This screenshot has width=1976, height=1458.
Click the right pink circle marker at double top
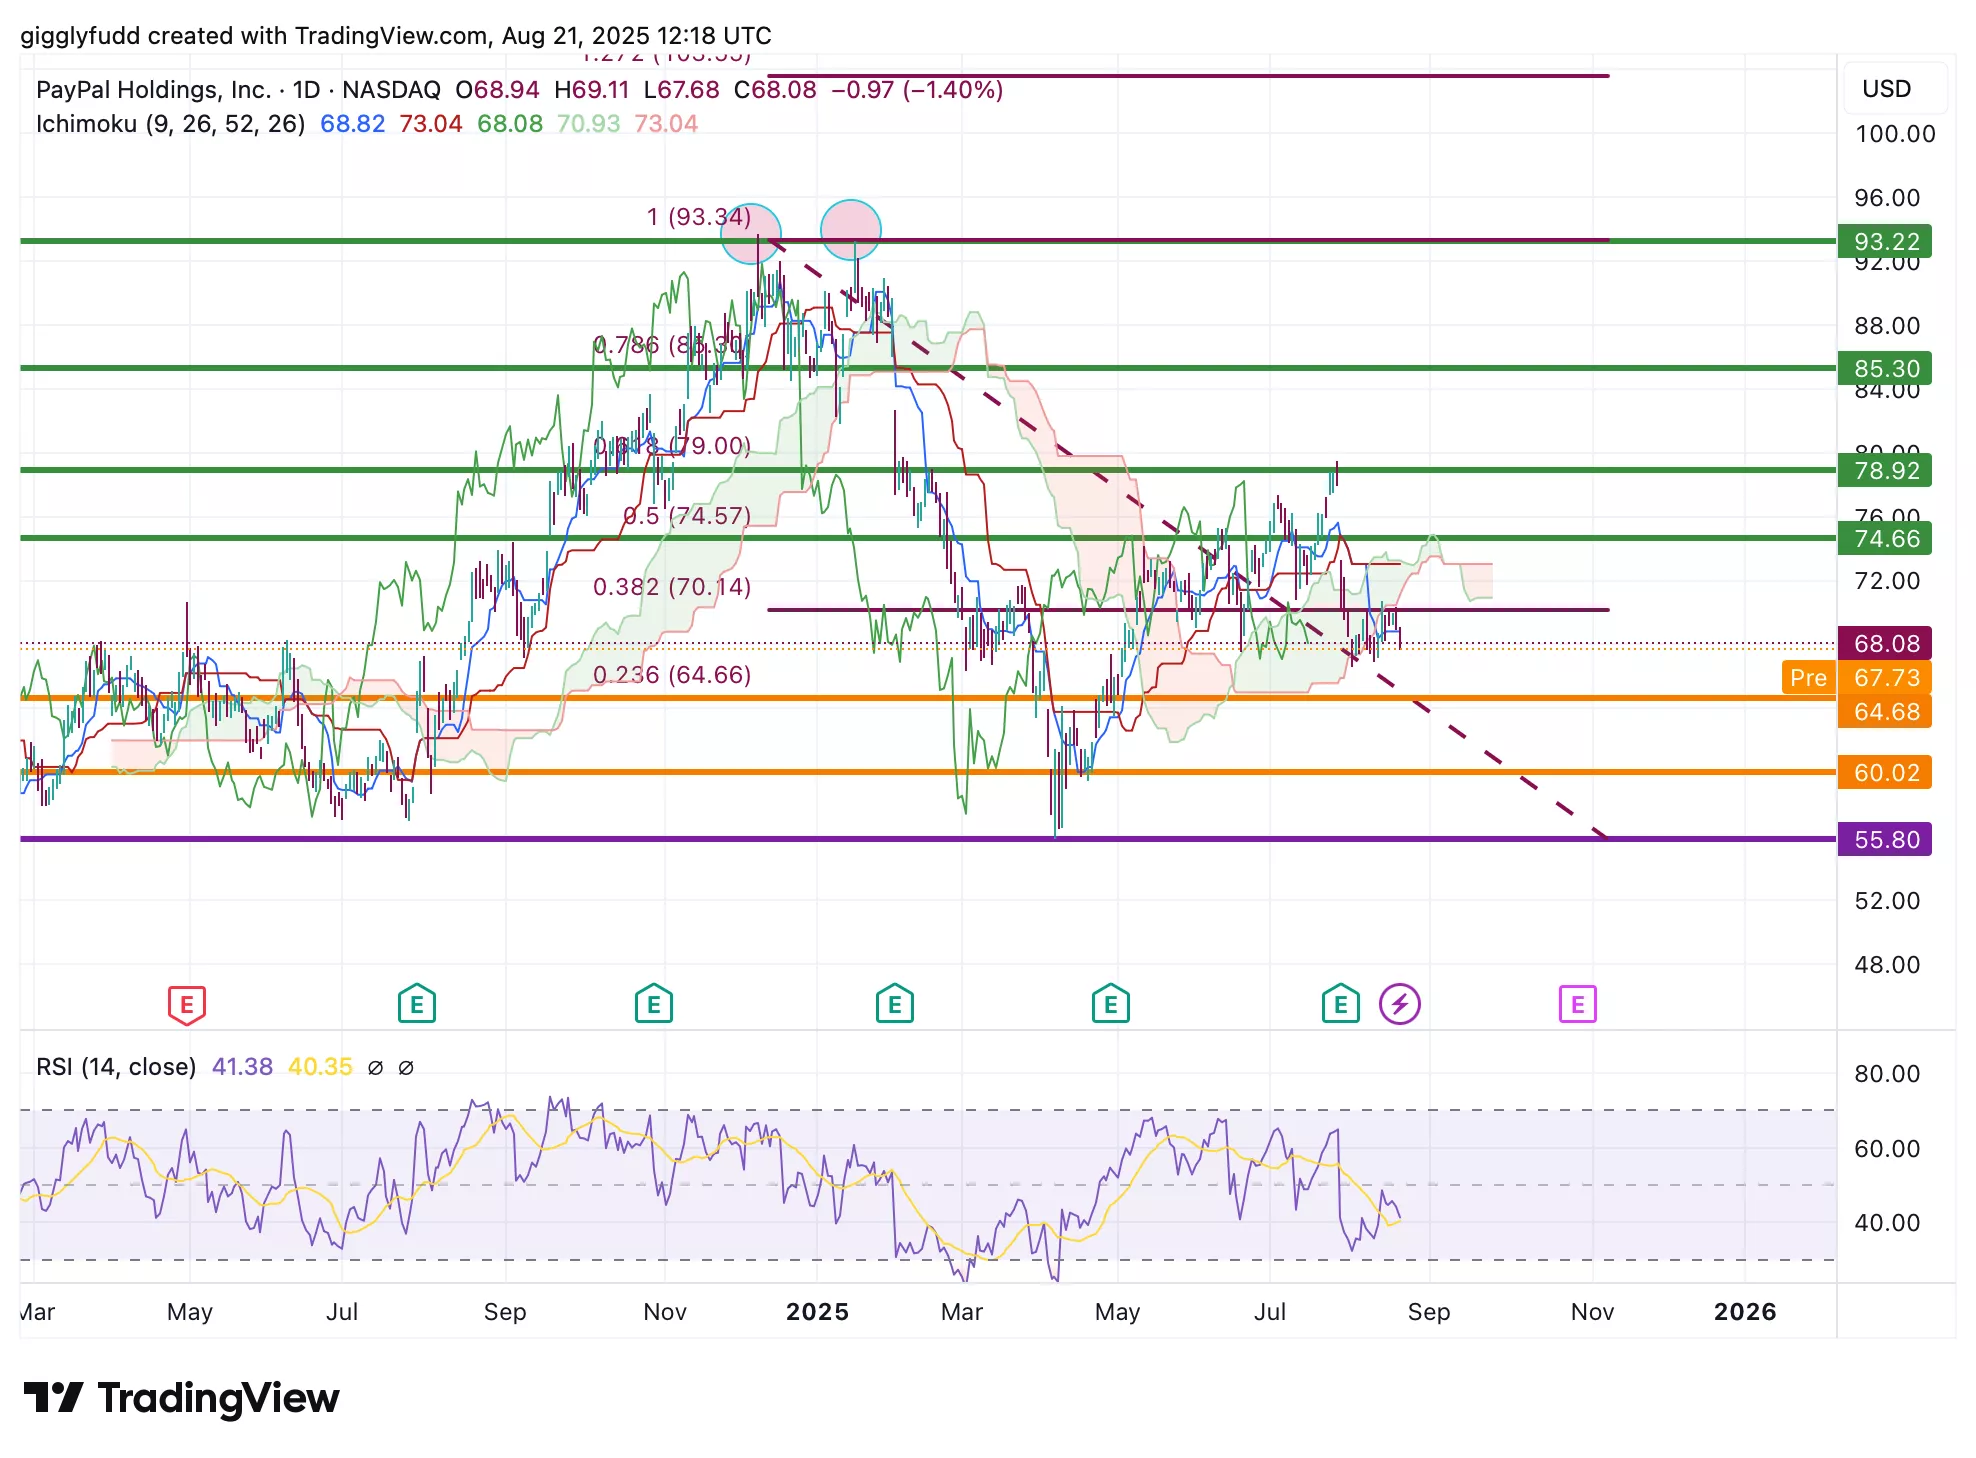851,229
